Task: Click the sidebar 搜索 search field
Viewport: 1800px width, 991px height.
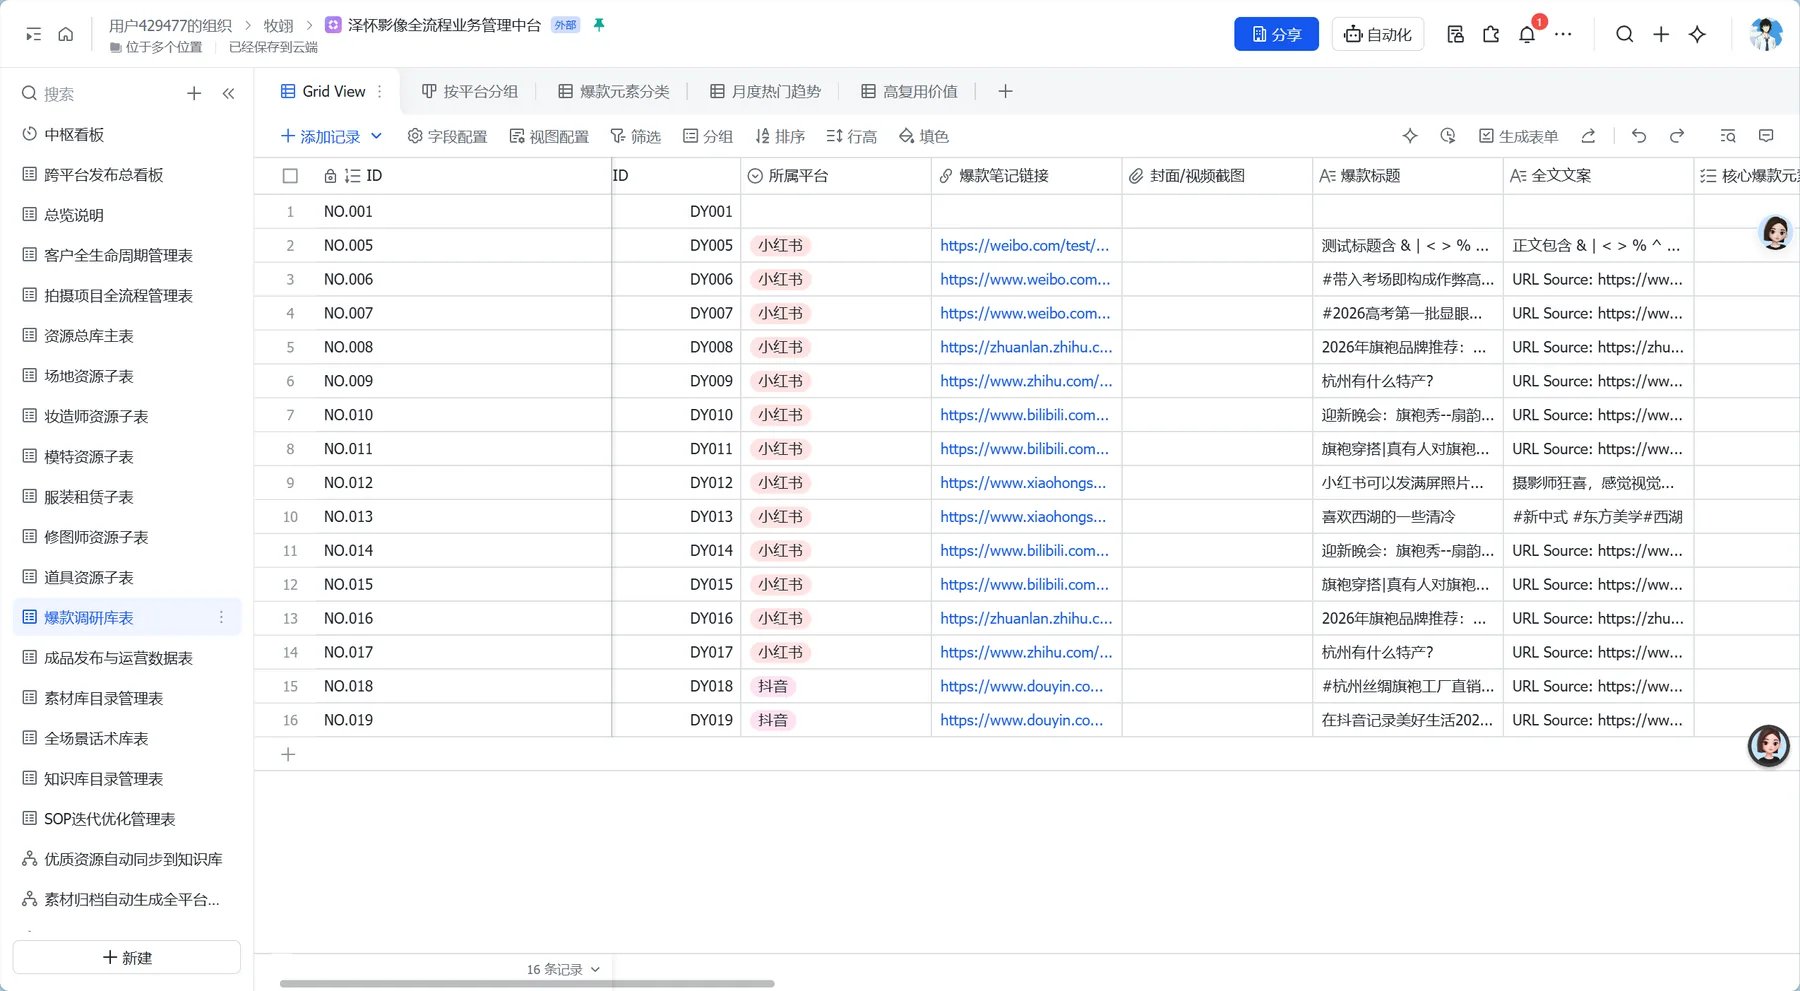Action: click(x=97, y=93)
